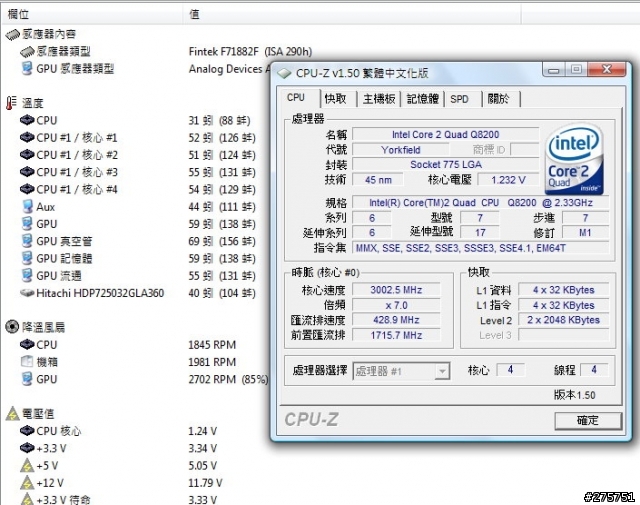Click the +5 V lightning icon

[x=27, y=465]
